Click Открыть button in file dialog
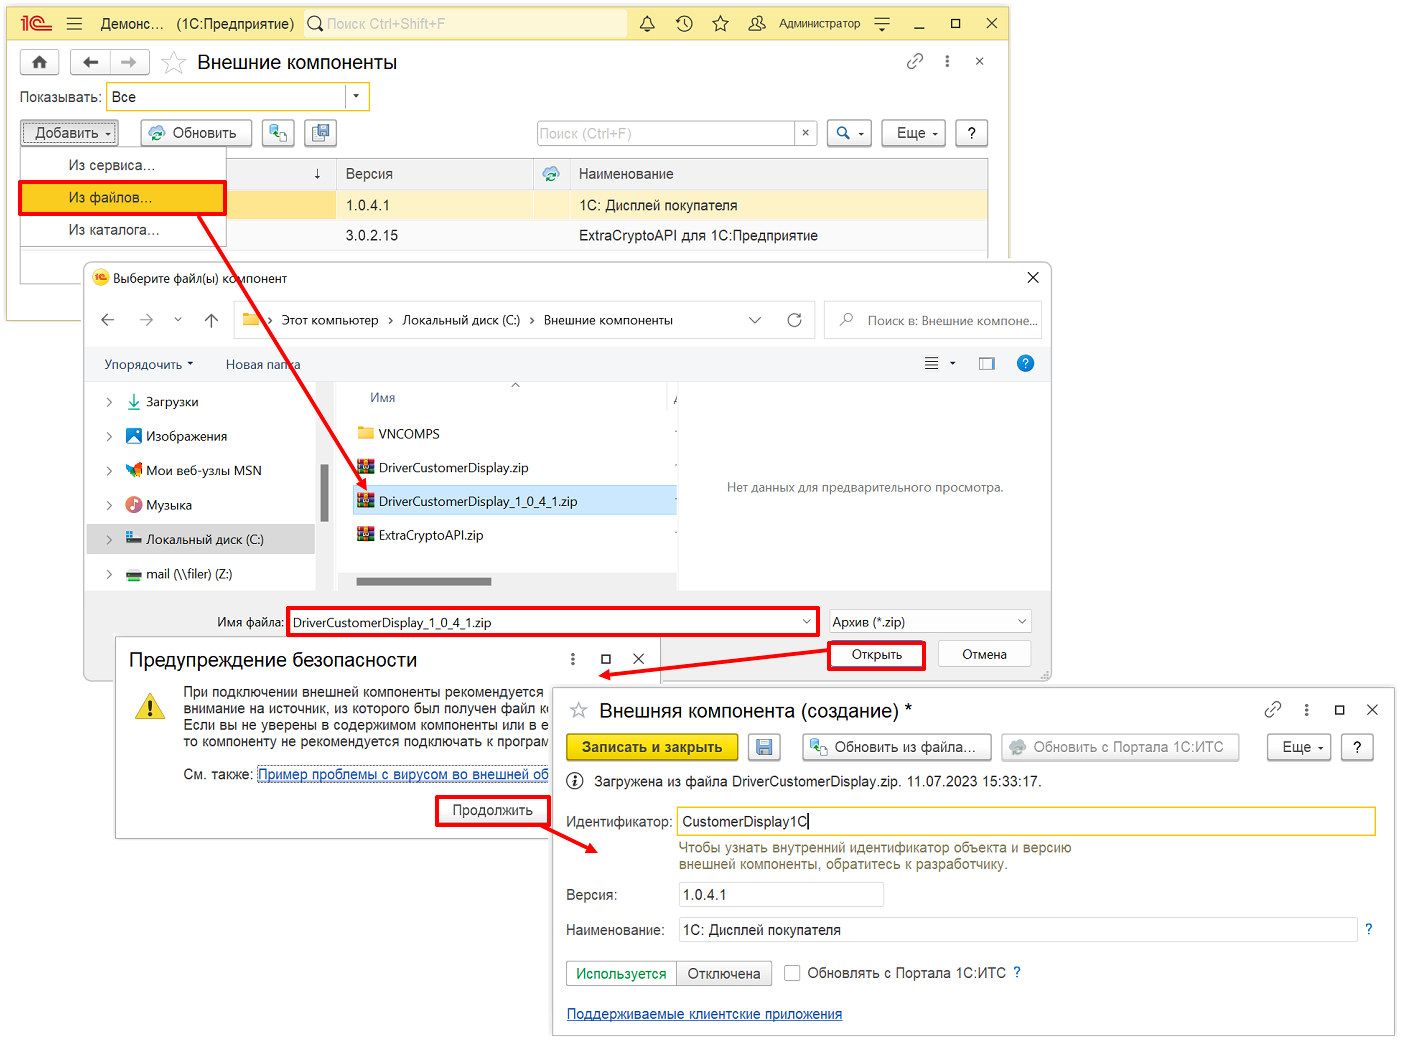The height and width of the screenshot is (1040, 1407). (x=877, y=655)
